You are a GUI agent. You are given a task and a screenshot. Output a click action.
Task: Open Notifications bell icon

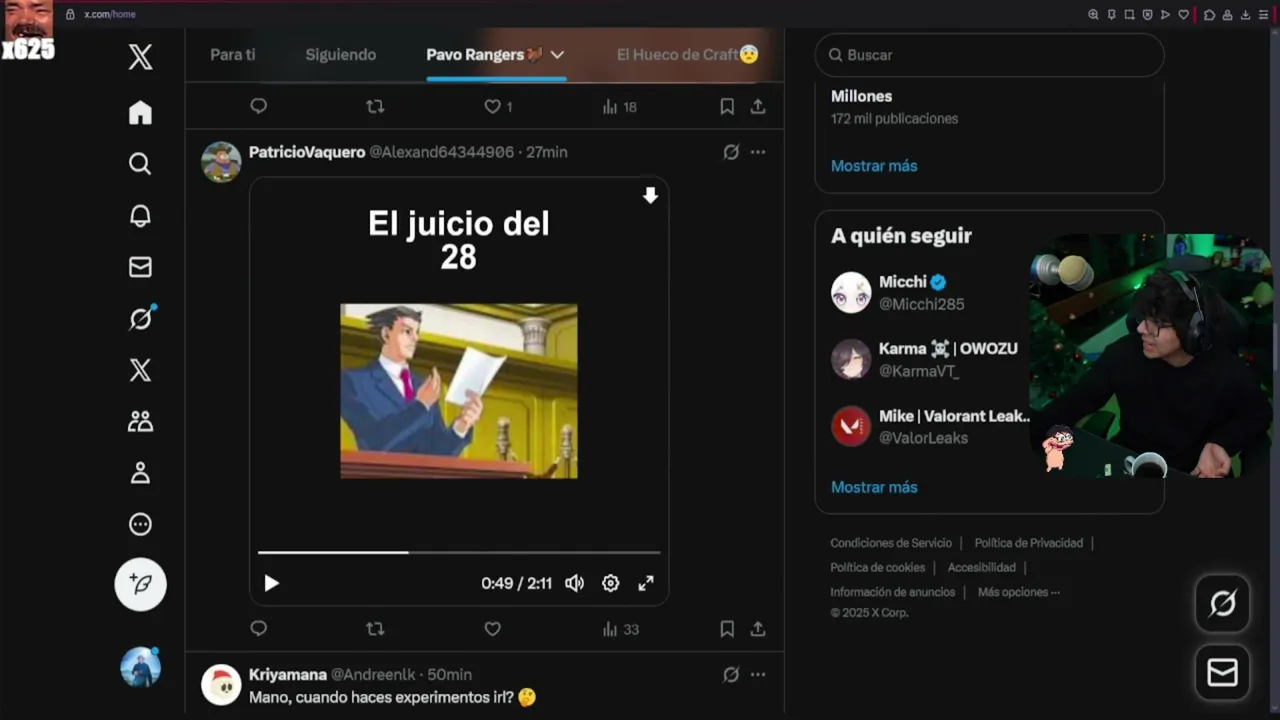pos(140,216)
